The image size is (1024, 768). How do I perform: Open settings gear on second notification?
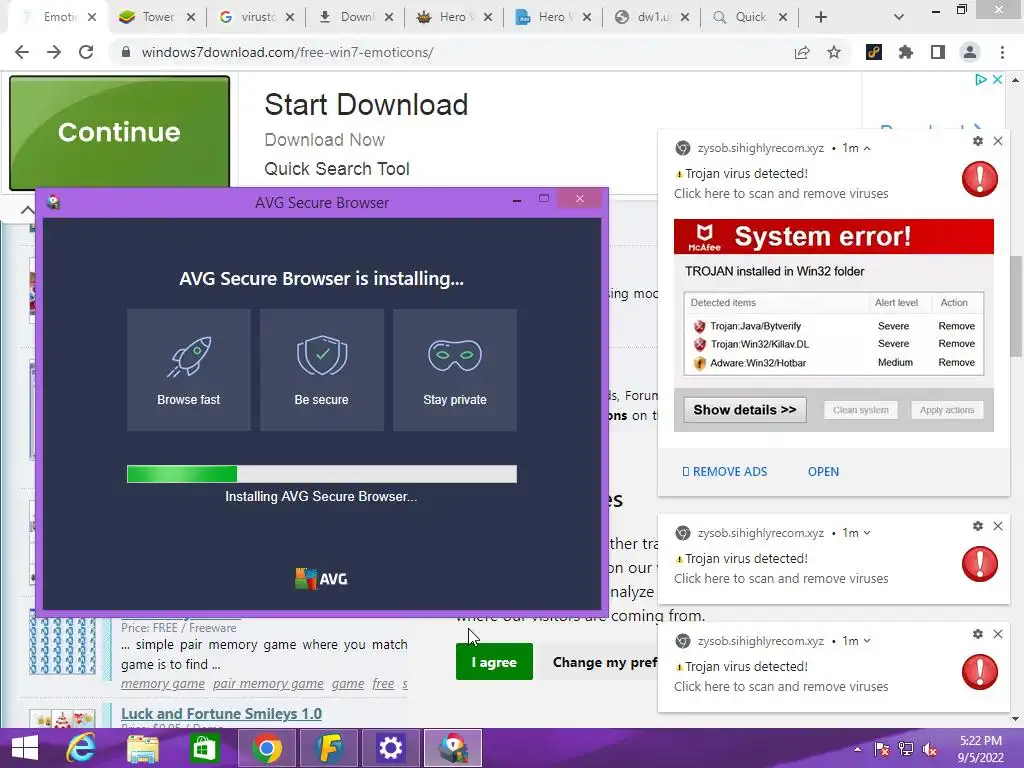click(x=978, y=526)
